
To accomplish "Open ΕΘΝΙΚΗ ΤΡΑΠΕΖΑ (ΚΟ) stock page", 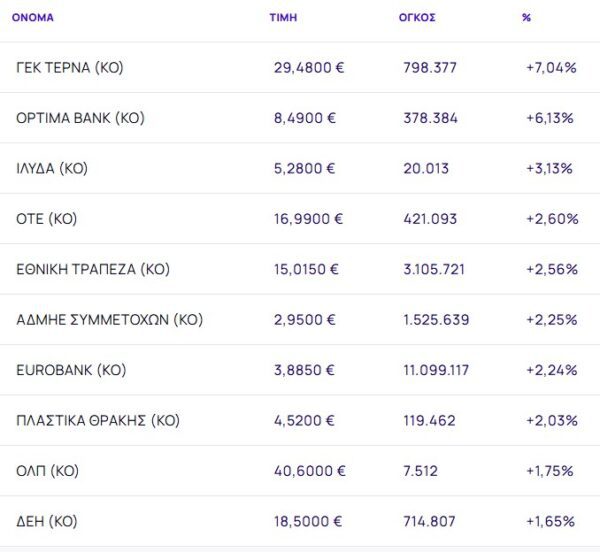I will coord(93,269).
